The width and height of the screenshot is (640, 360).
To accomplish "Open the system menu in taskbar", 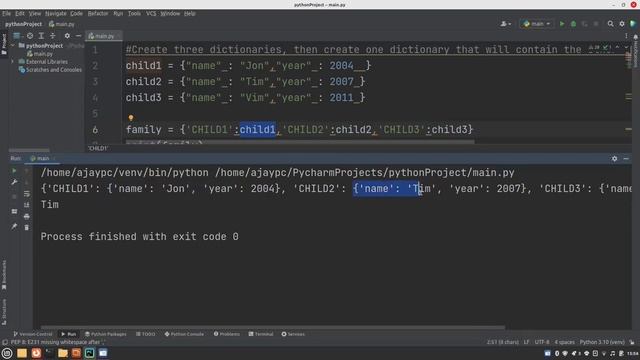I will [x=7, y=353].
